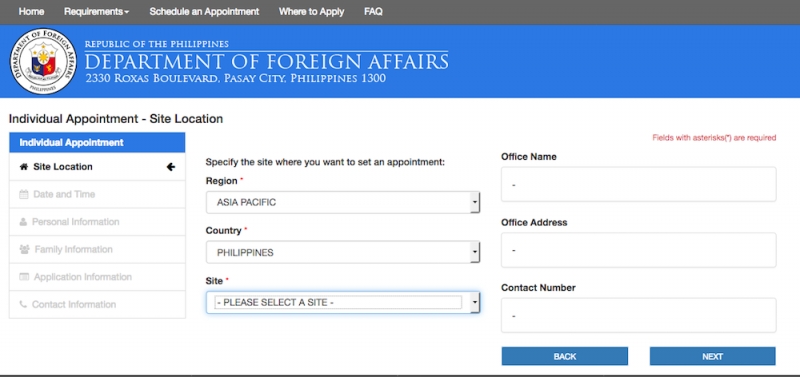
Task: Open the Where to Apply page
Action: point(311,11)
